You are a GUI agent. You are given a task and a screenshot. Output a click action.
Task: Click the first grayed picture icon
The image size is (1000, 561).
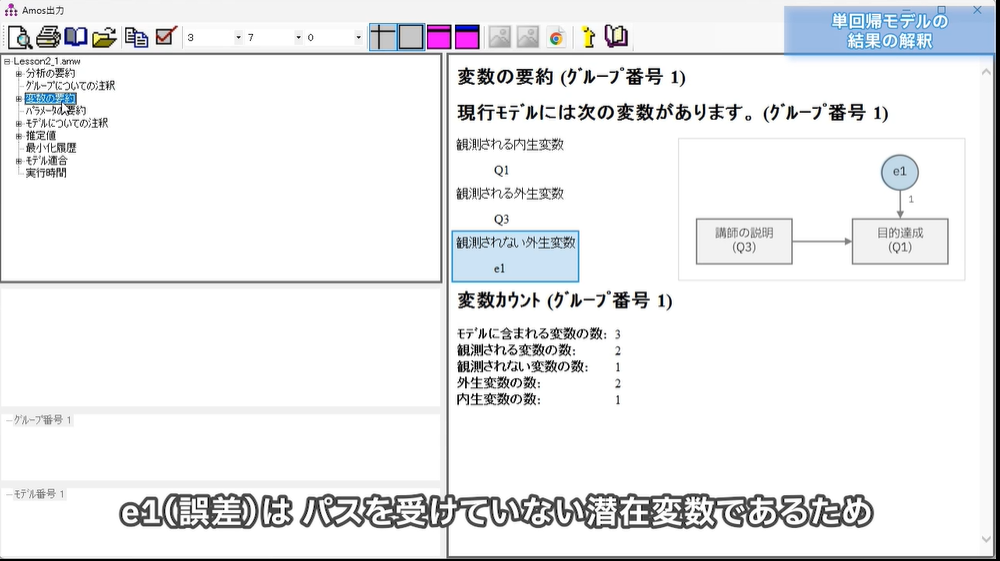(x=499, y=37)
